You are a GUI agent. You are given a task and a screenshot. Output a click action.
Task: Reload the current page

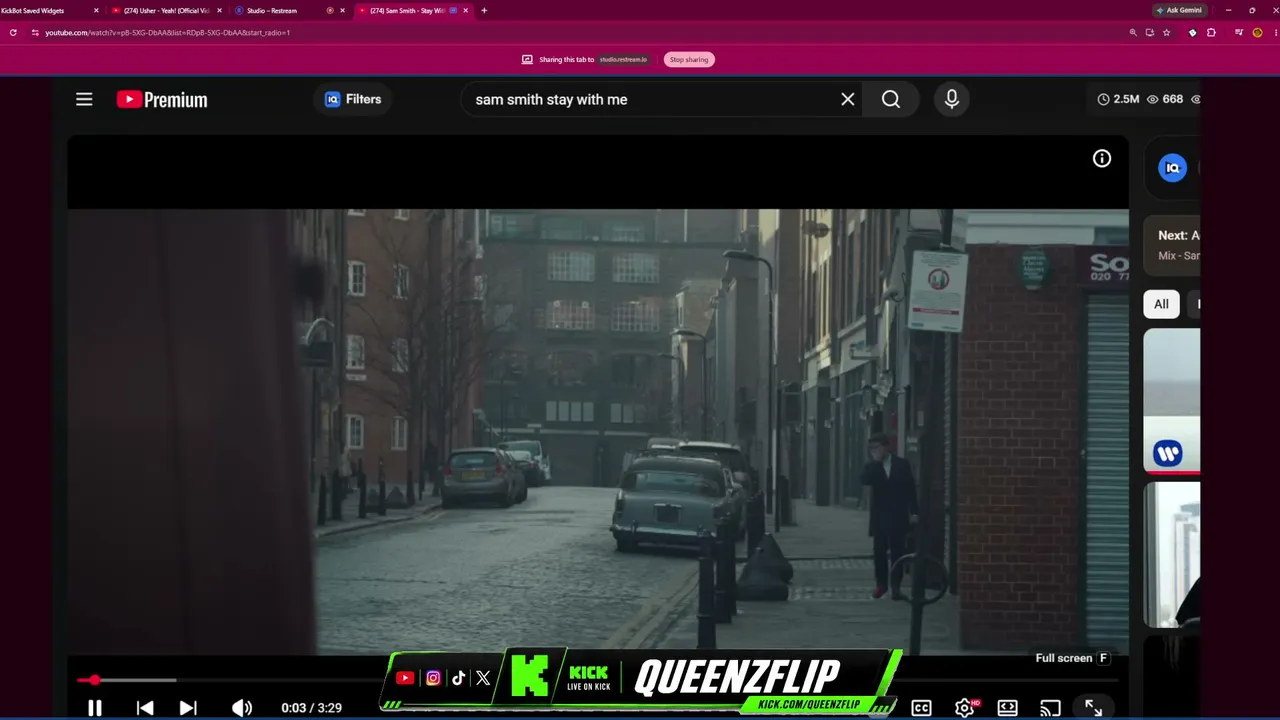coord(13,32)
